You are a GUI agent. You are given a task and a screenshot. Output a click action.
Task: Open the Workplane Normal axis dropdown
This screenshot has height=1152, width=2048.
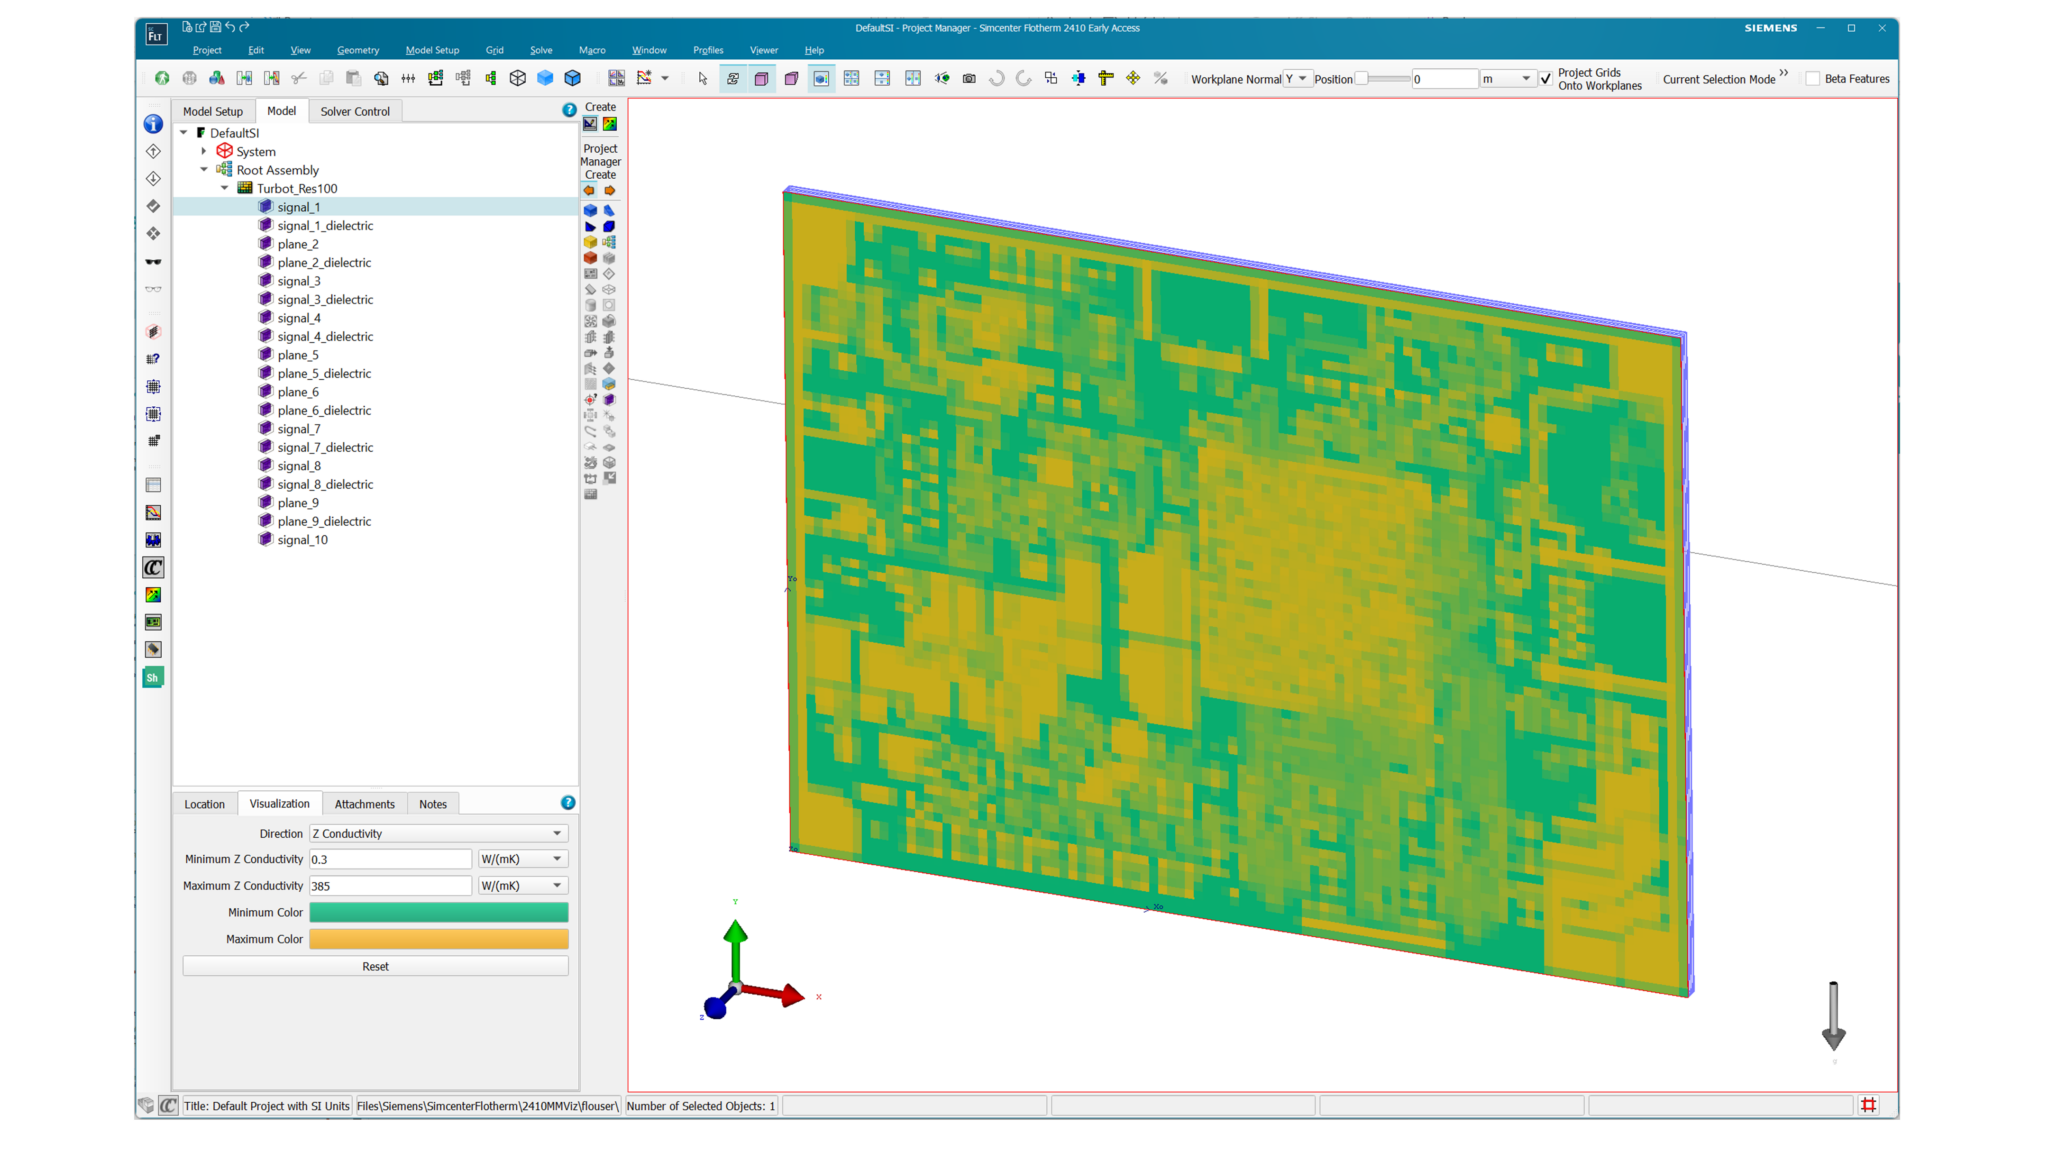pyautogui.click(x=1297, y=78)
